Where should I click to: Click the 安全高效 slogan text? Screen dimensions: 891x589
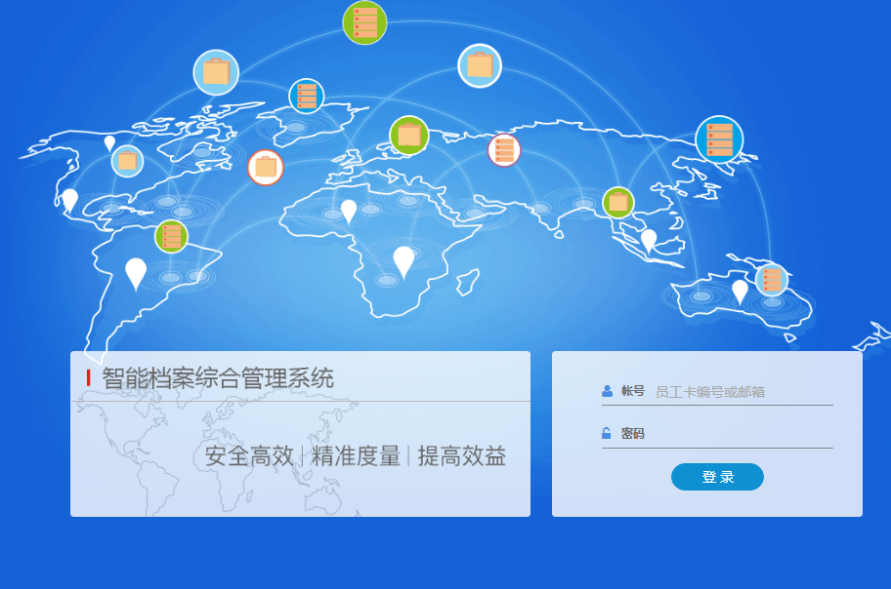249,456
